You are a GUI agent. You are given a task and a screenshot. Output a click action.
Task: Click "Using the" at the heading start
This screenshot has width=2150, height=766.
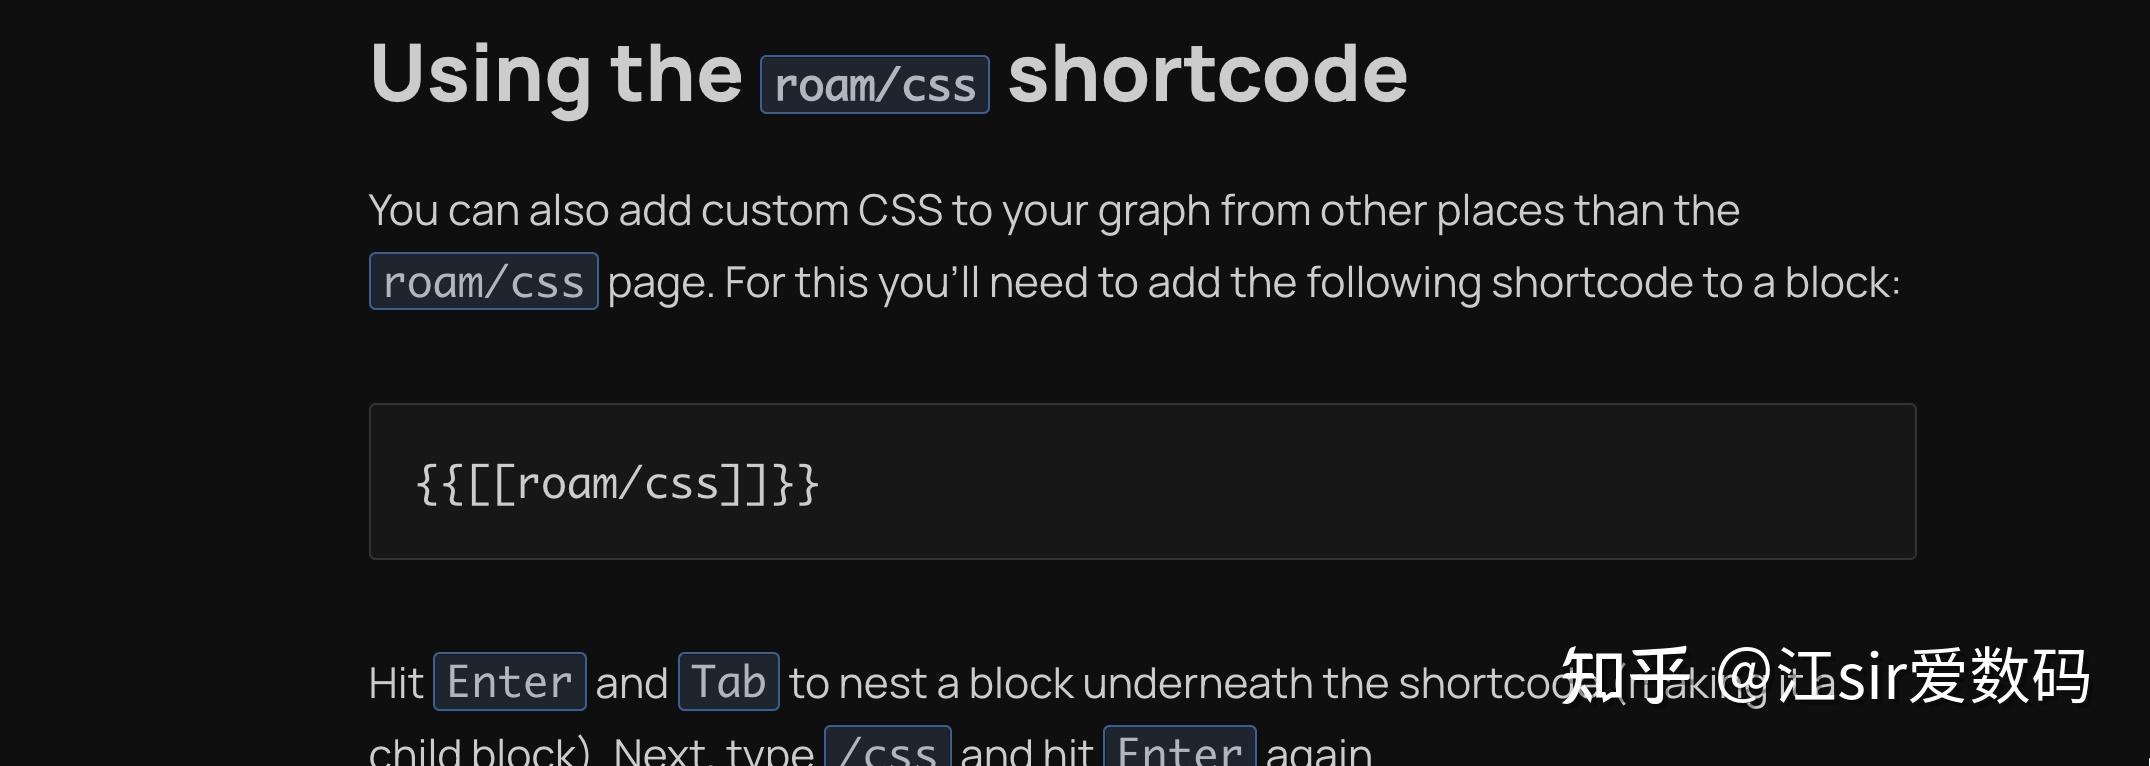[555, 74]
